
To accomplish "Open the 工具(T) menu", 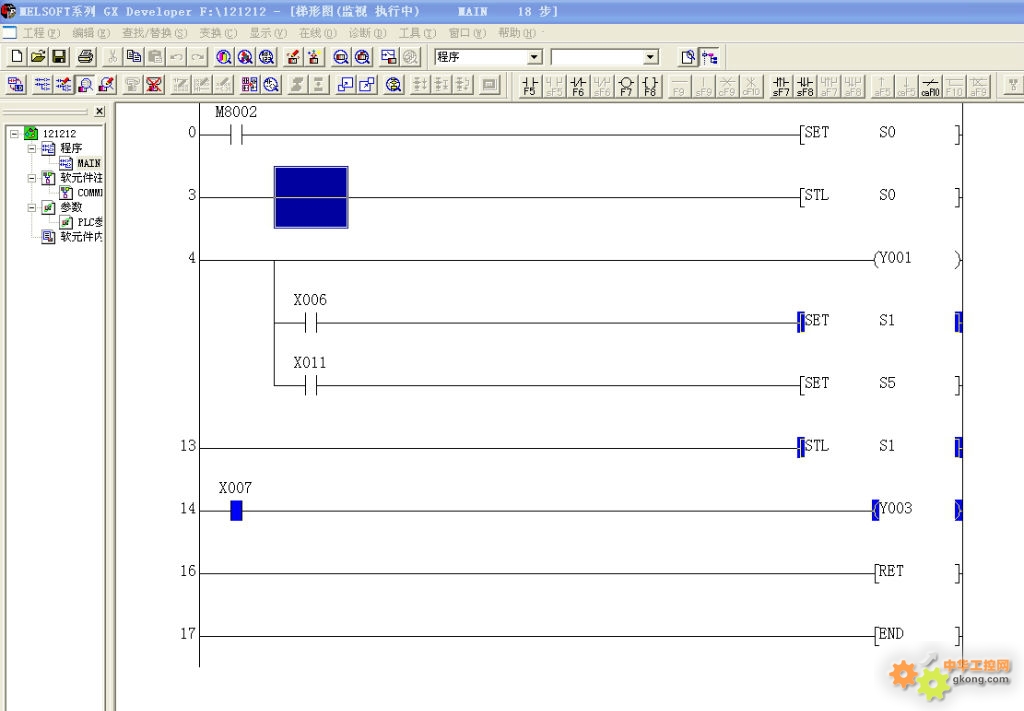I will click(417, 33).
